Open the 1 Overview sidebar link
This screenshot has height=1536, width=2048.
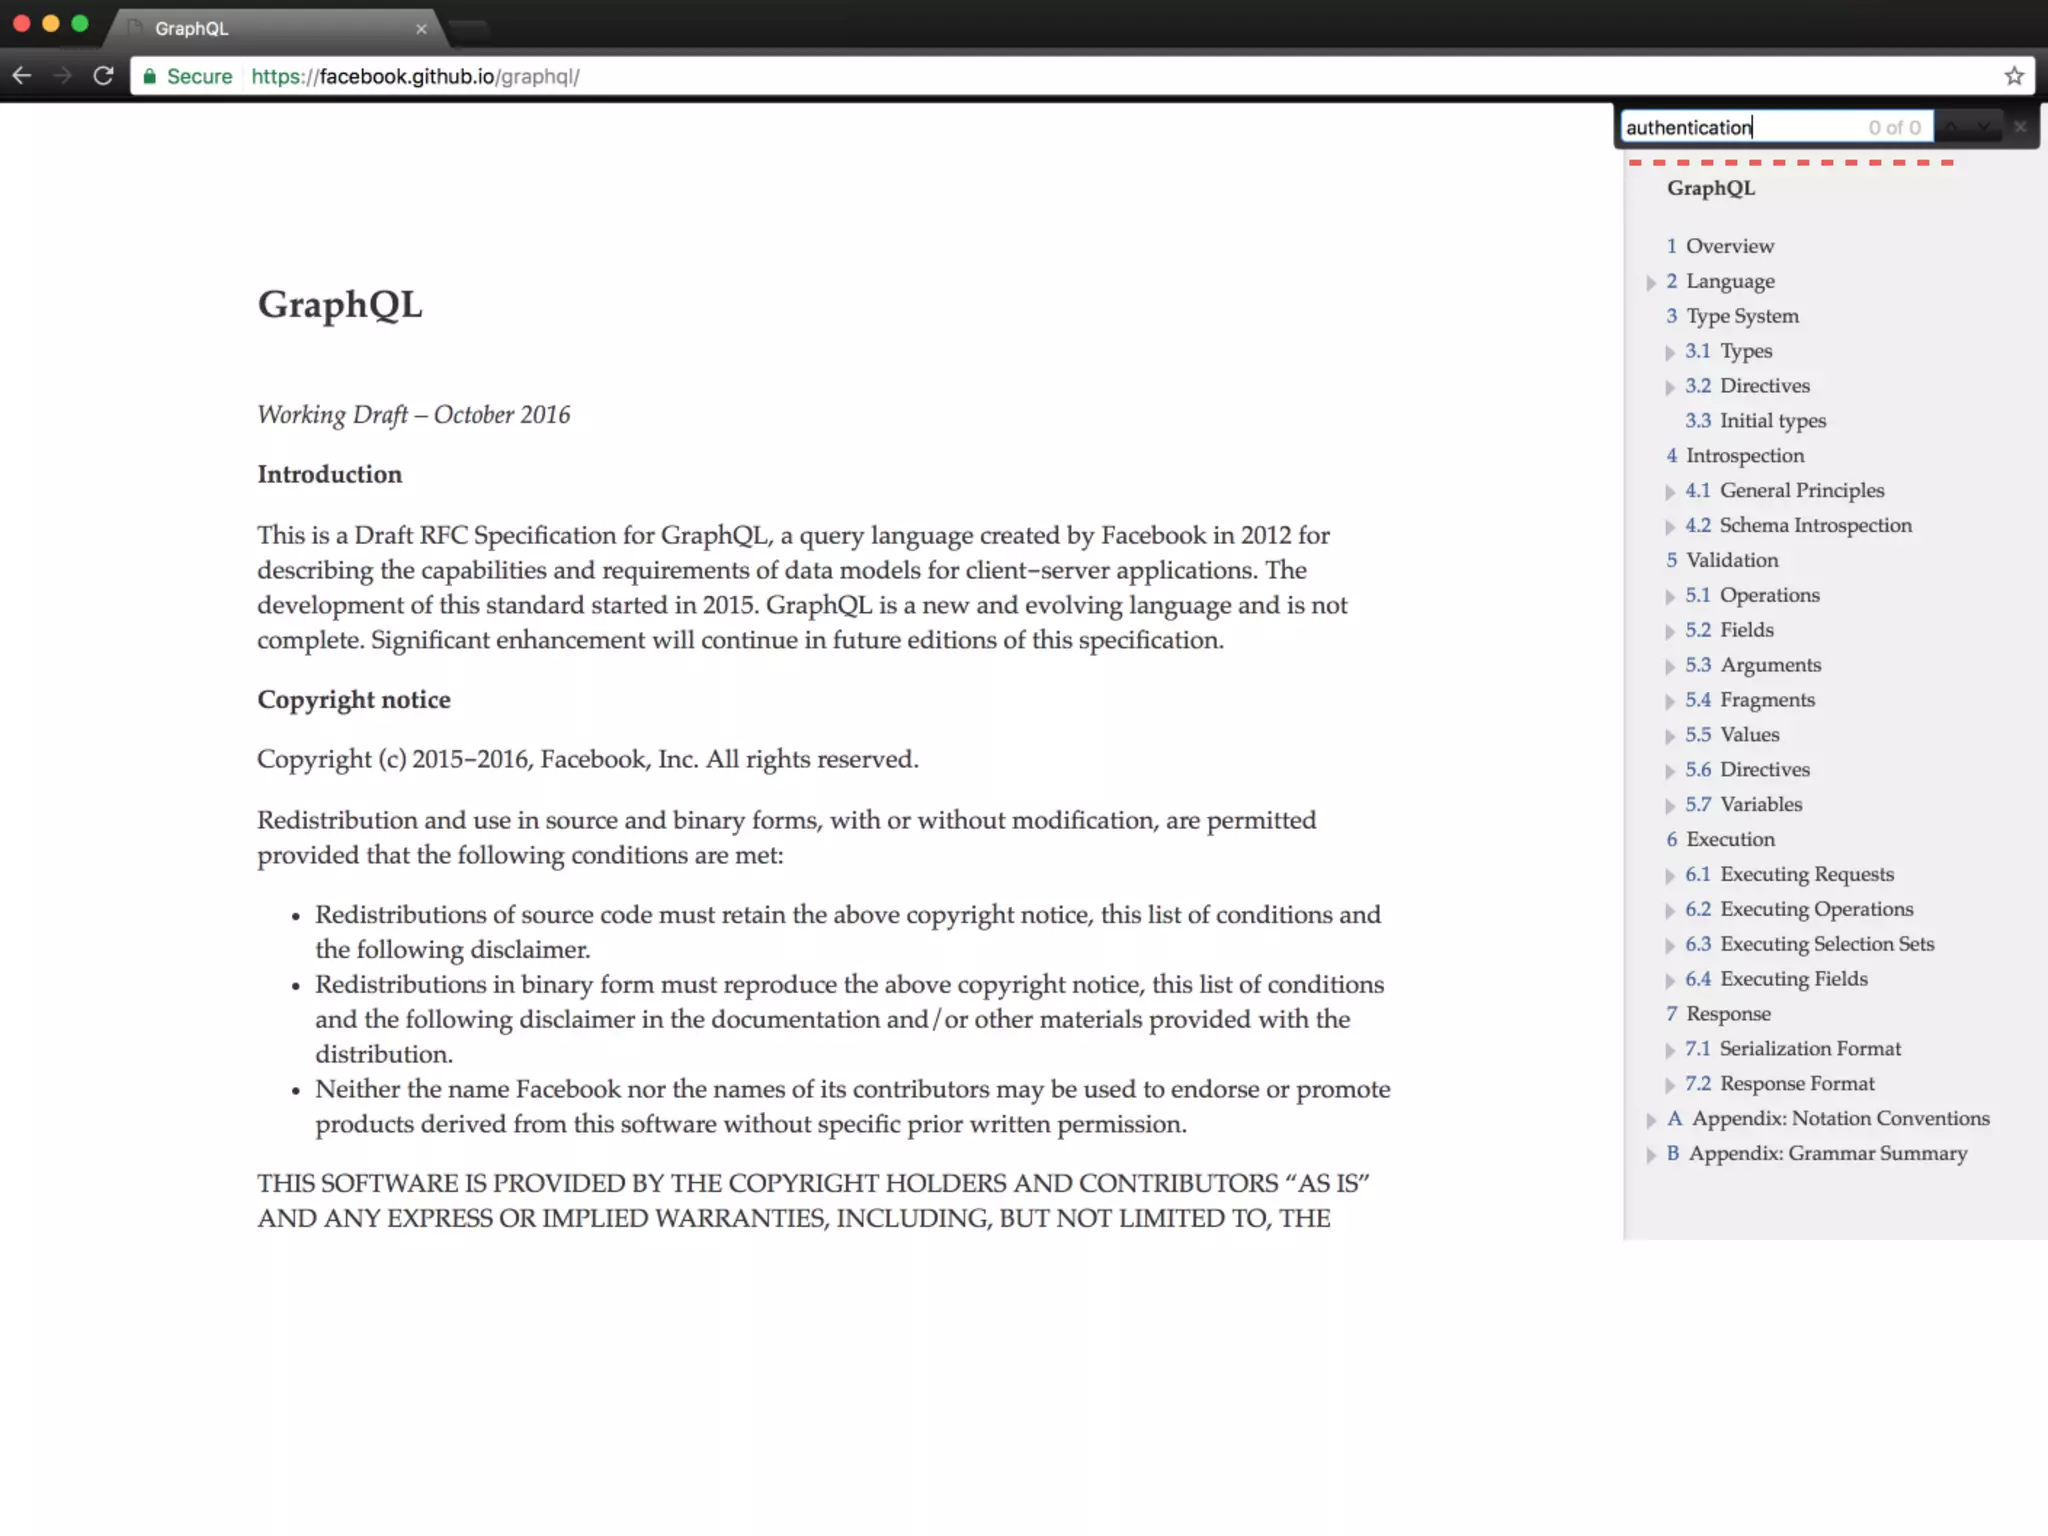coord(1729,246)
